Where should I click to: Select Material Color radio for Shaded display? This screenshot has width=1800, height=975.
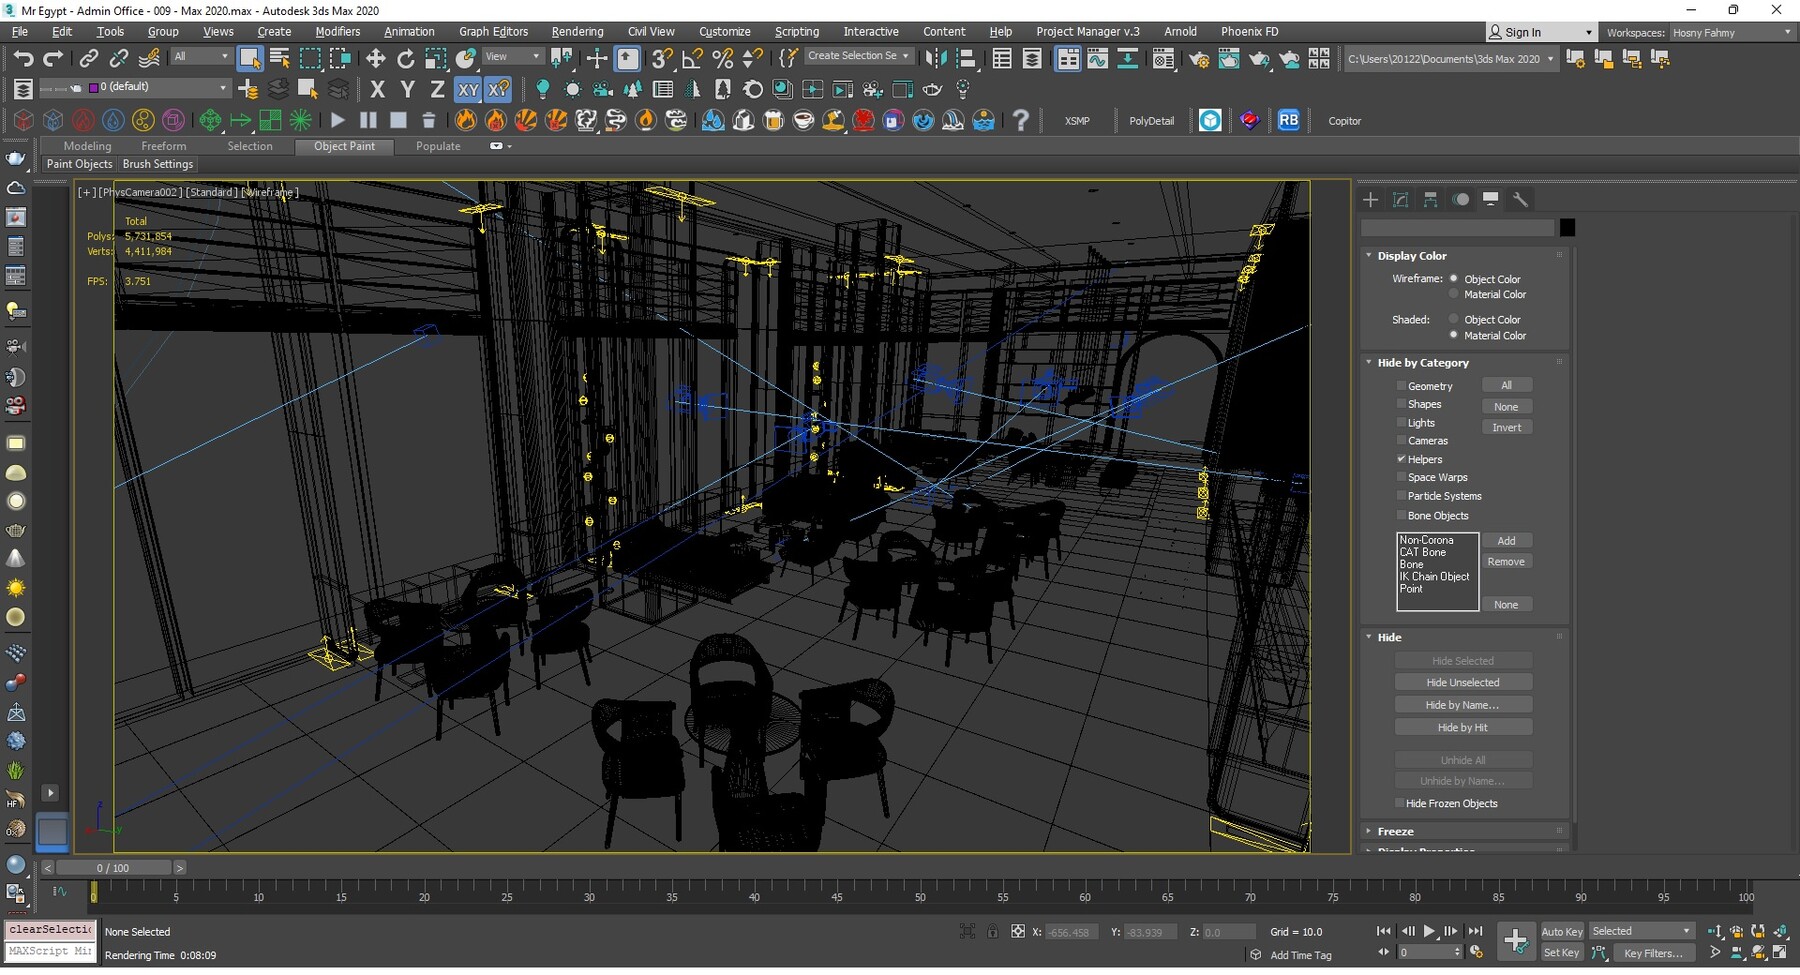click(1453, 335)
